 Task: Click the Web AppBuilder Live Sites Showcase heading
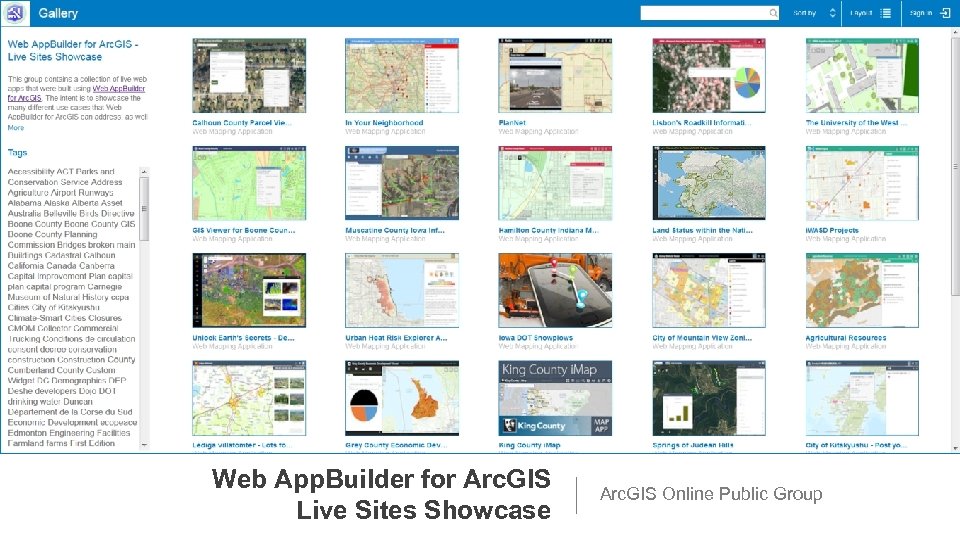pos(73,50)
